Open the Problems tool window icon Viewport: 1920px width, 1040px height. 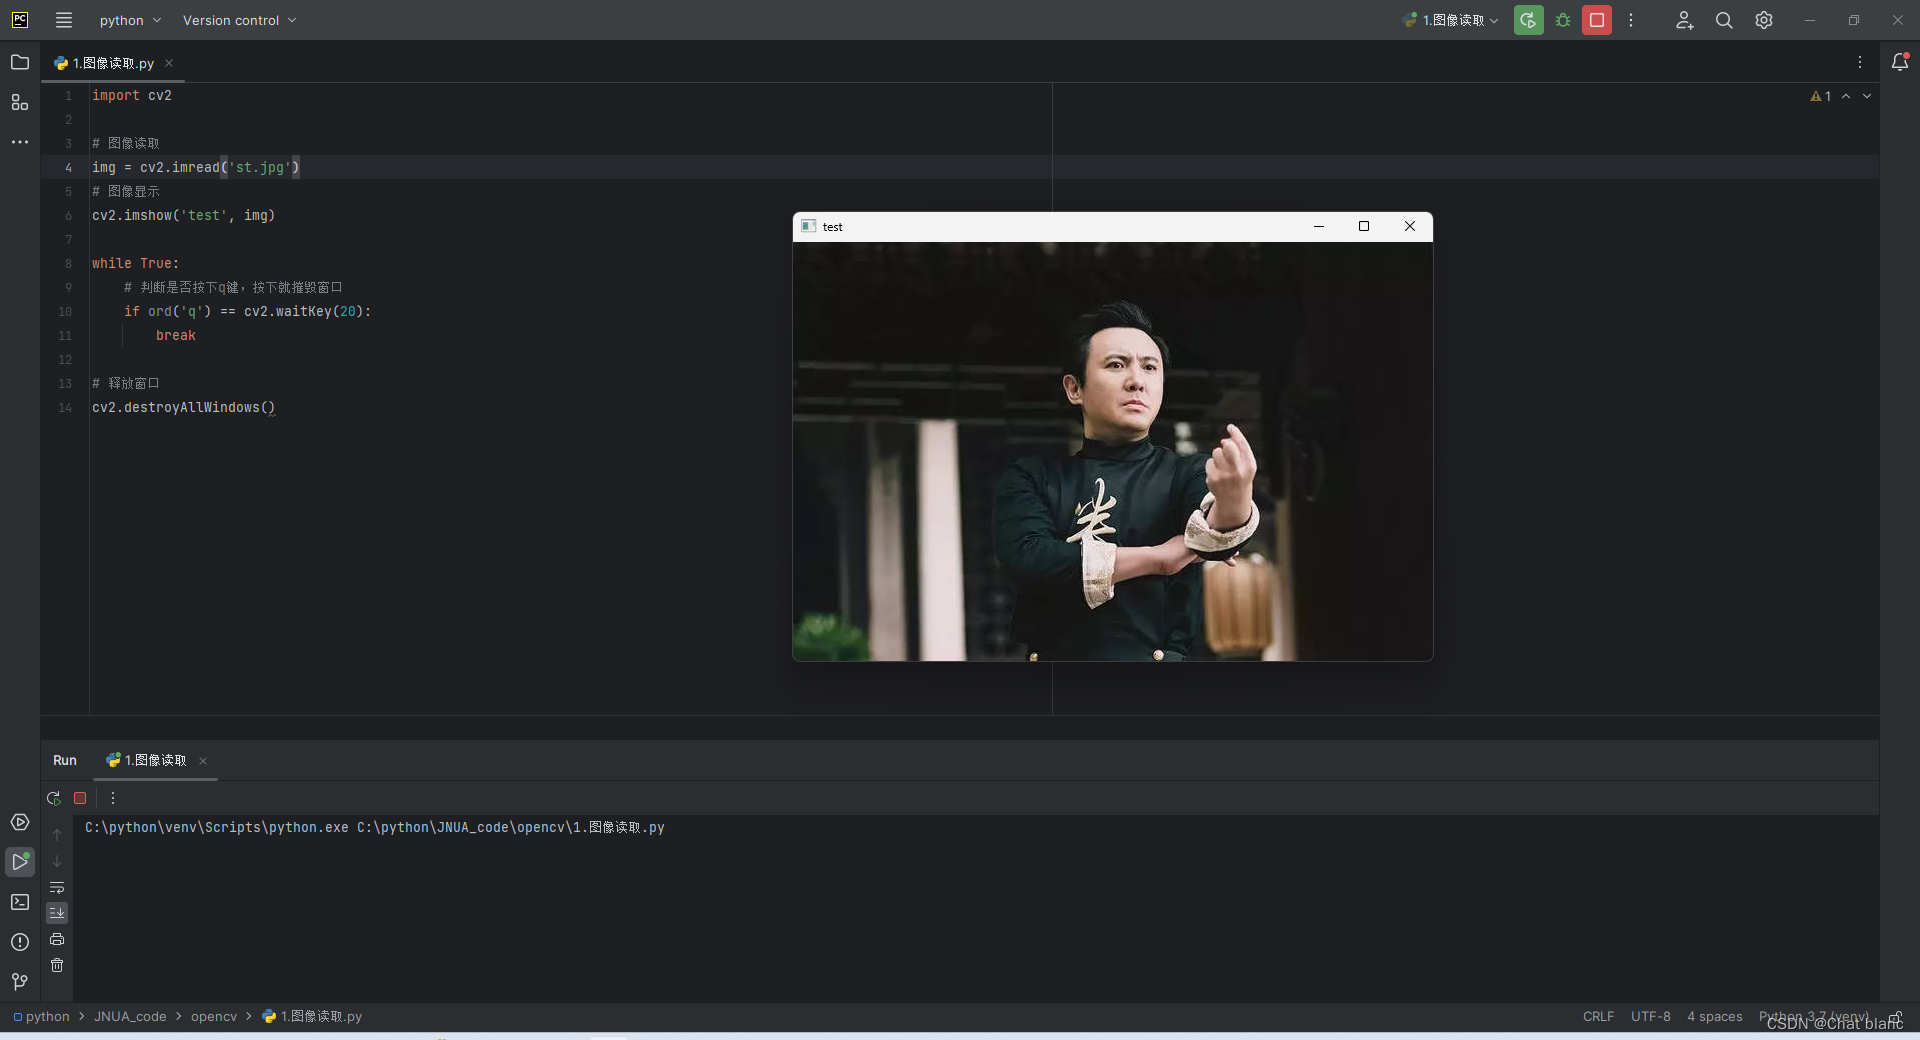pos(20,942)
